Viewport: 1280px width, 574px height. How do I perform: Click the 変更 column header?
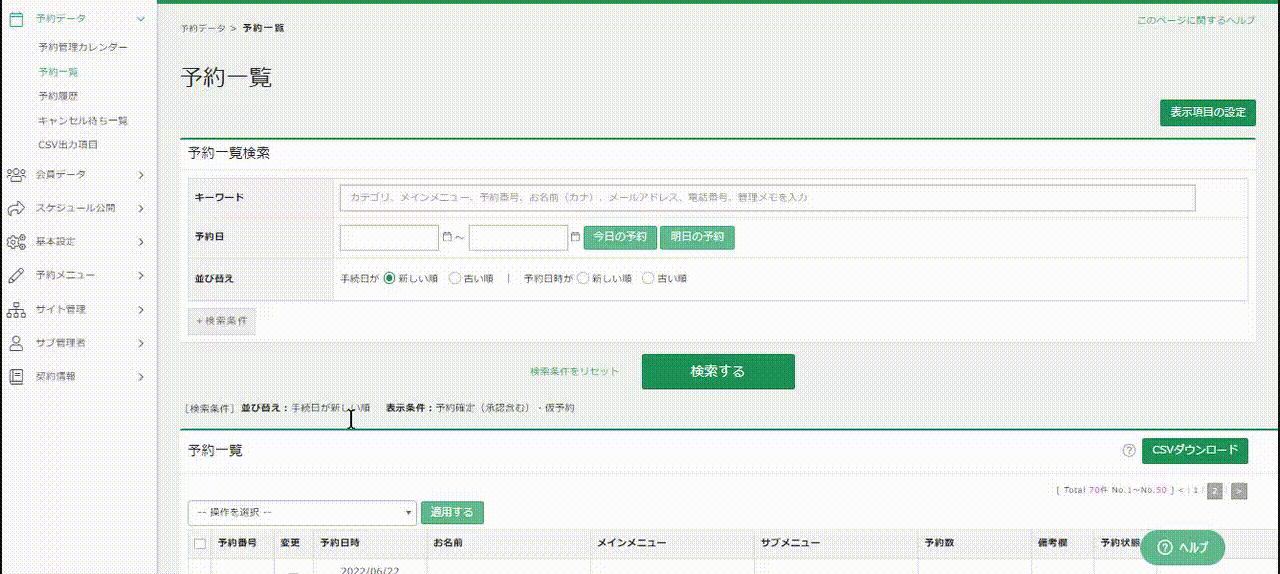pos(290,543)
